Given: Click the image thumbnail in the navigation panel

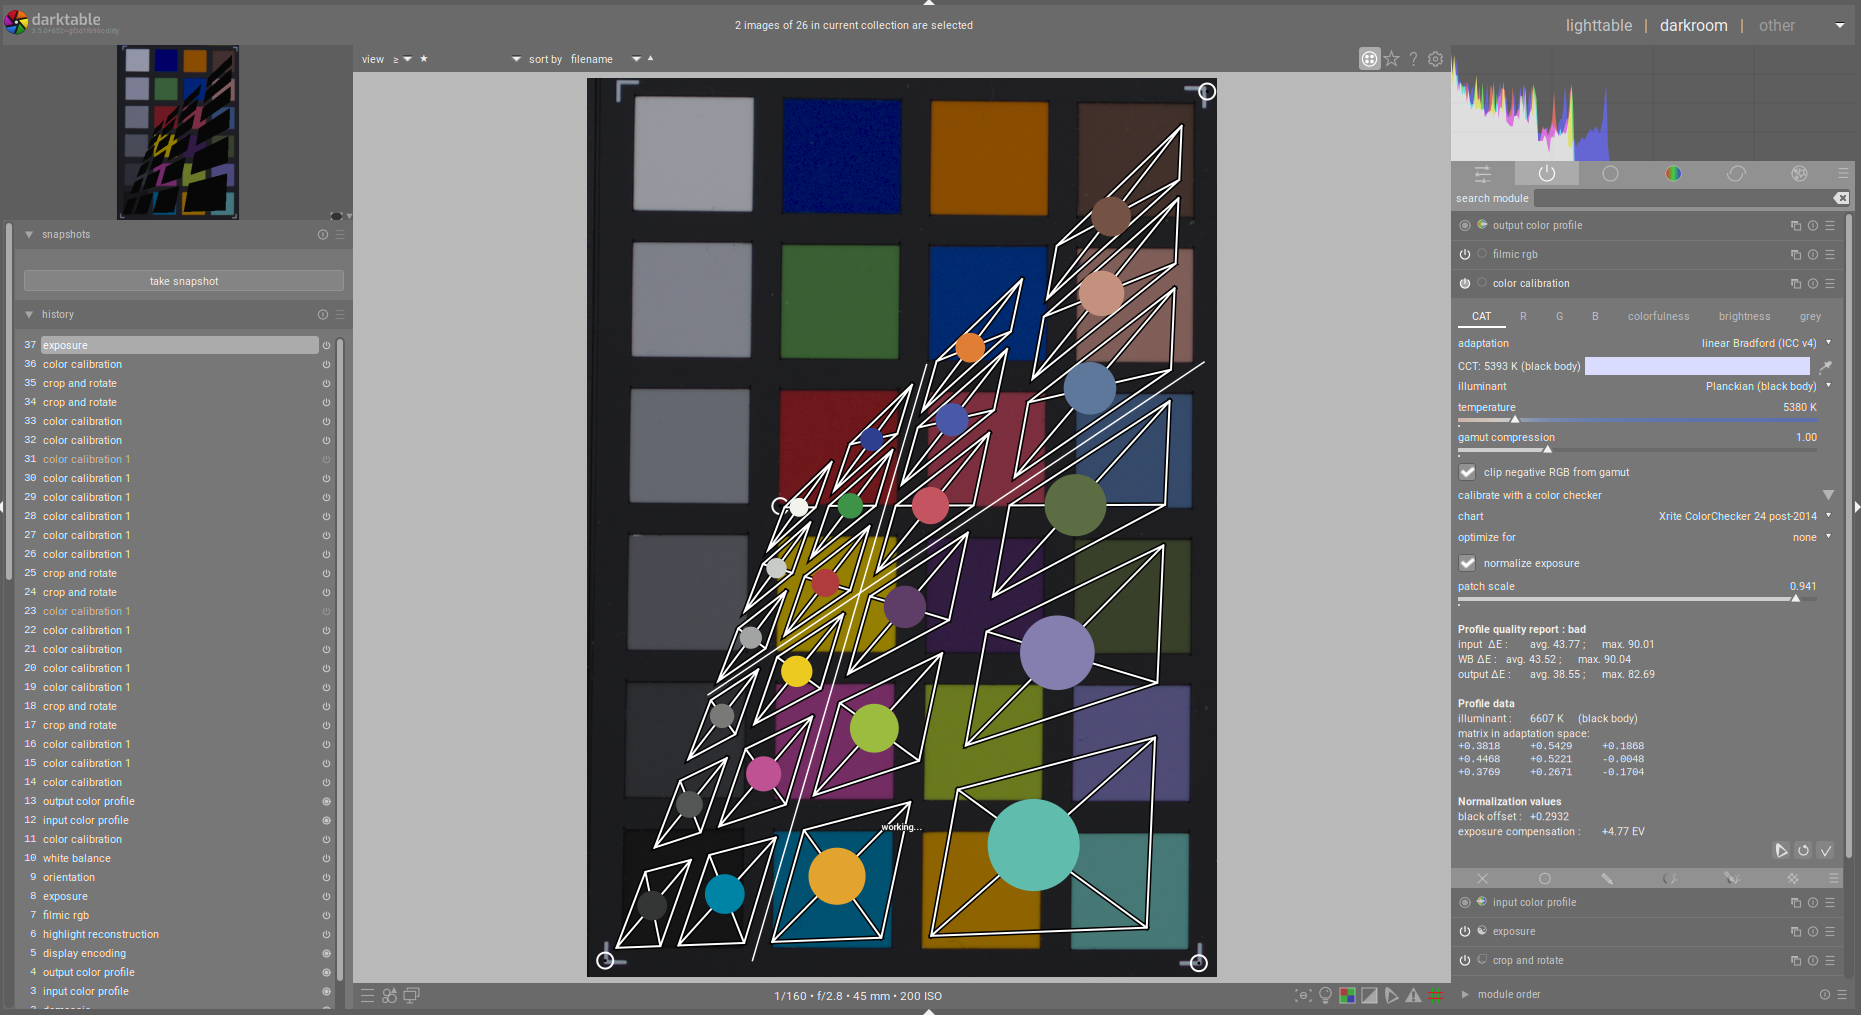Looking at the screenshot, I should [x=177, y=131].
